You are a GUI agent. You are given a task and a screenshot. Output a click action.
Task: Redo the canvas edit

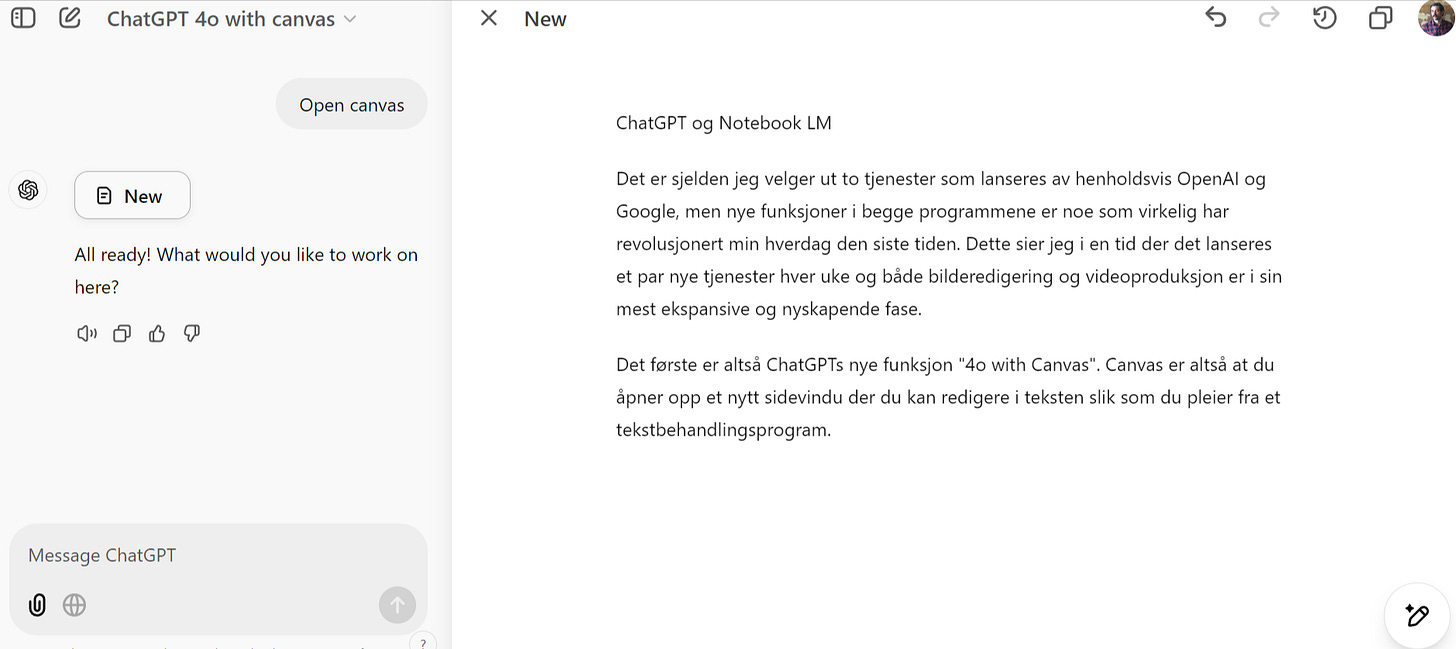pyautogui.click(x=1269, y=18)
